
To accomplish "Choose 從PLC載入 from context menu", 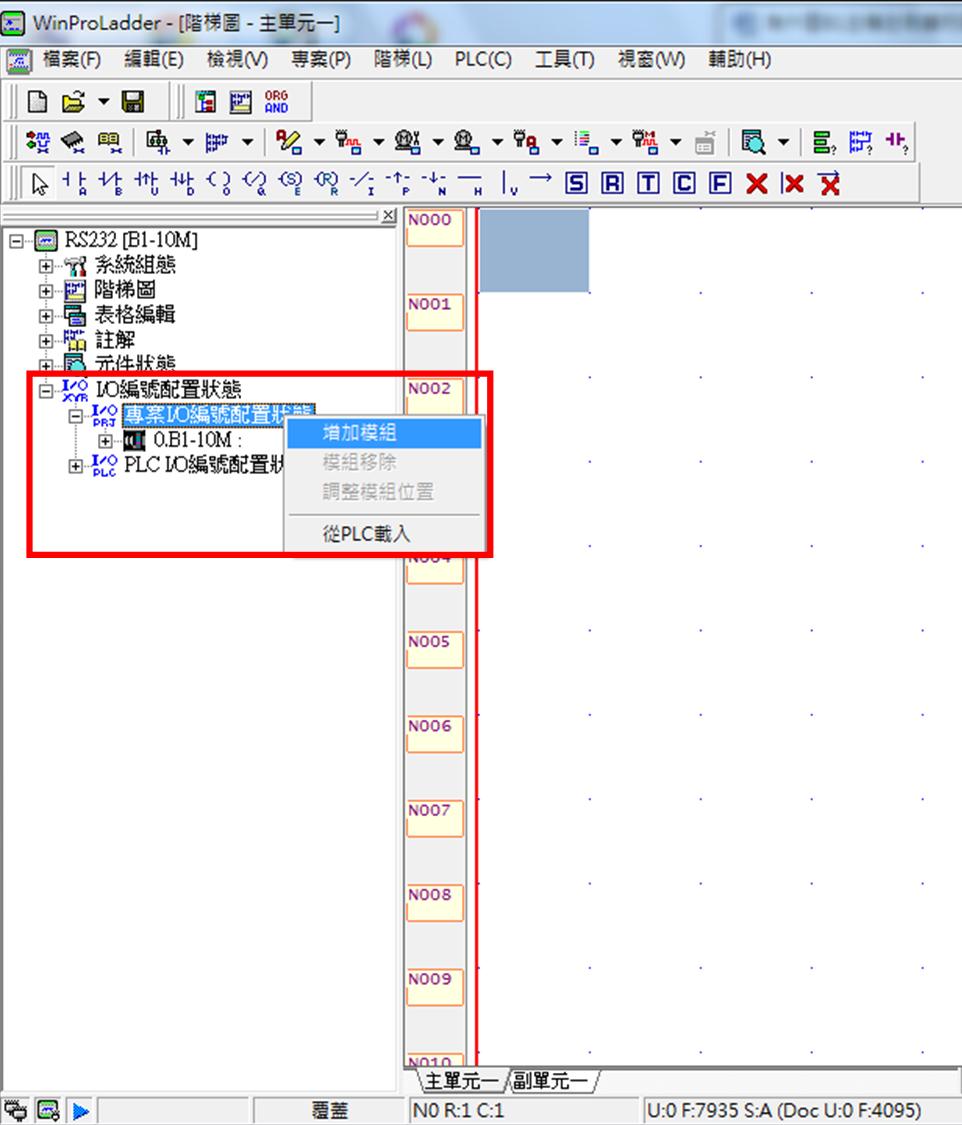I will (x=384, y=534).
